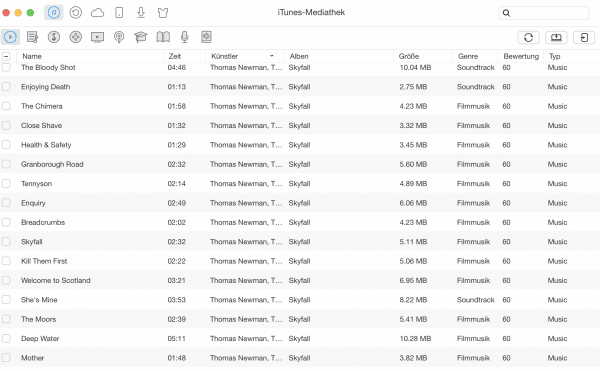
Task: Sort by the Bewertung column header
Action: [x=521, y=56]
